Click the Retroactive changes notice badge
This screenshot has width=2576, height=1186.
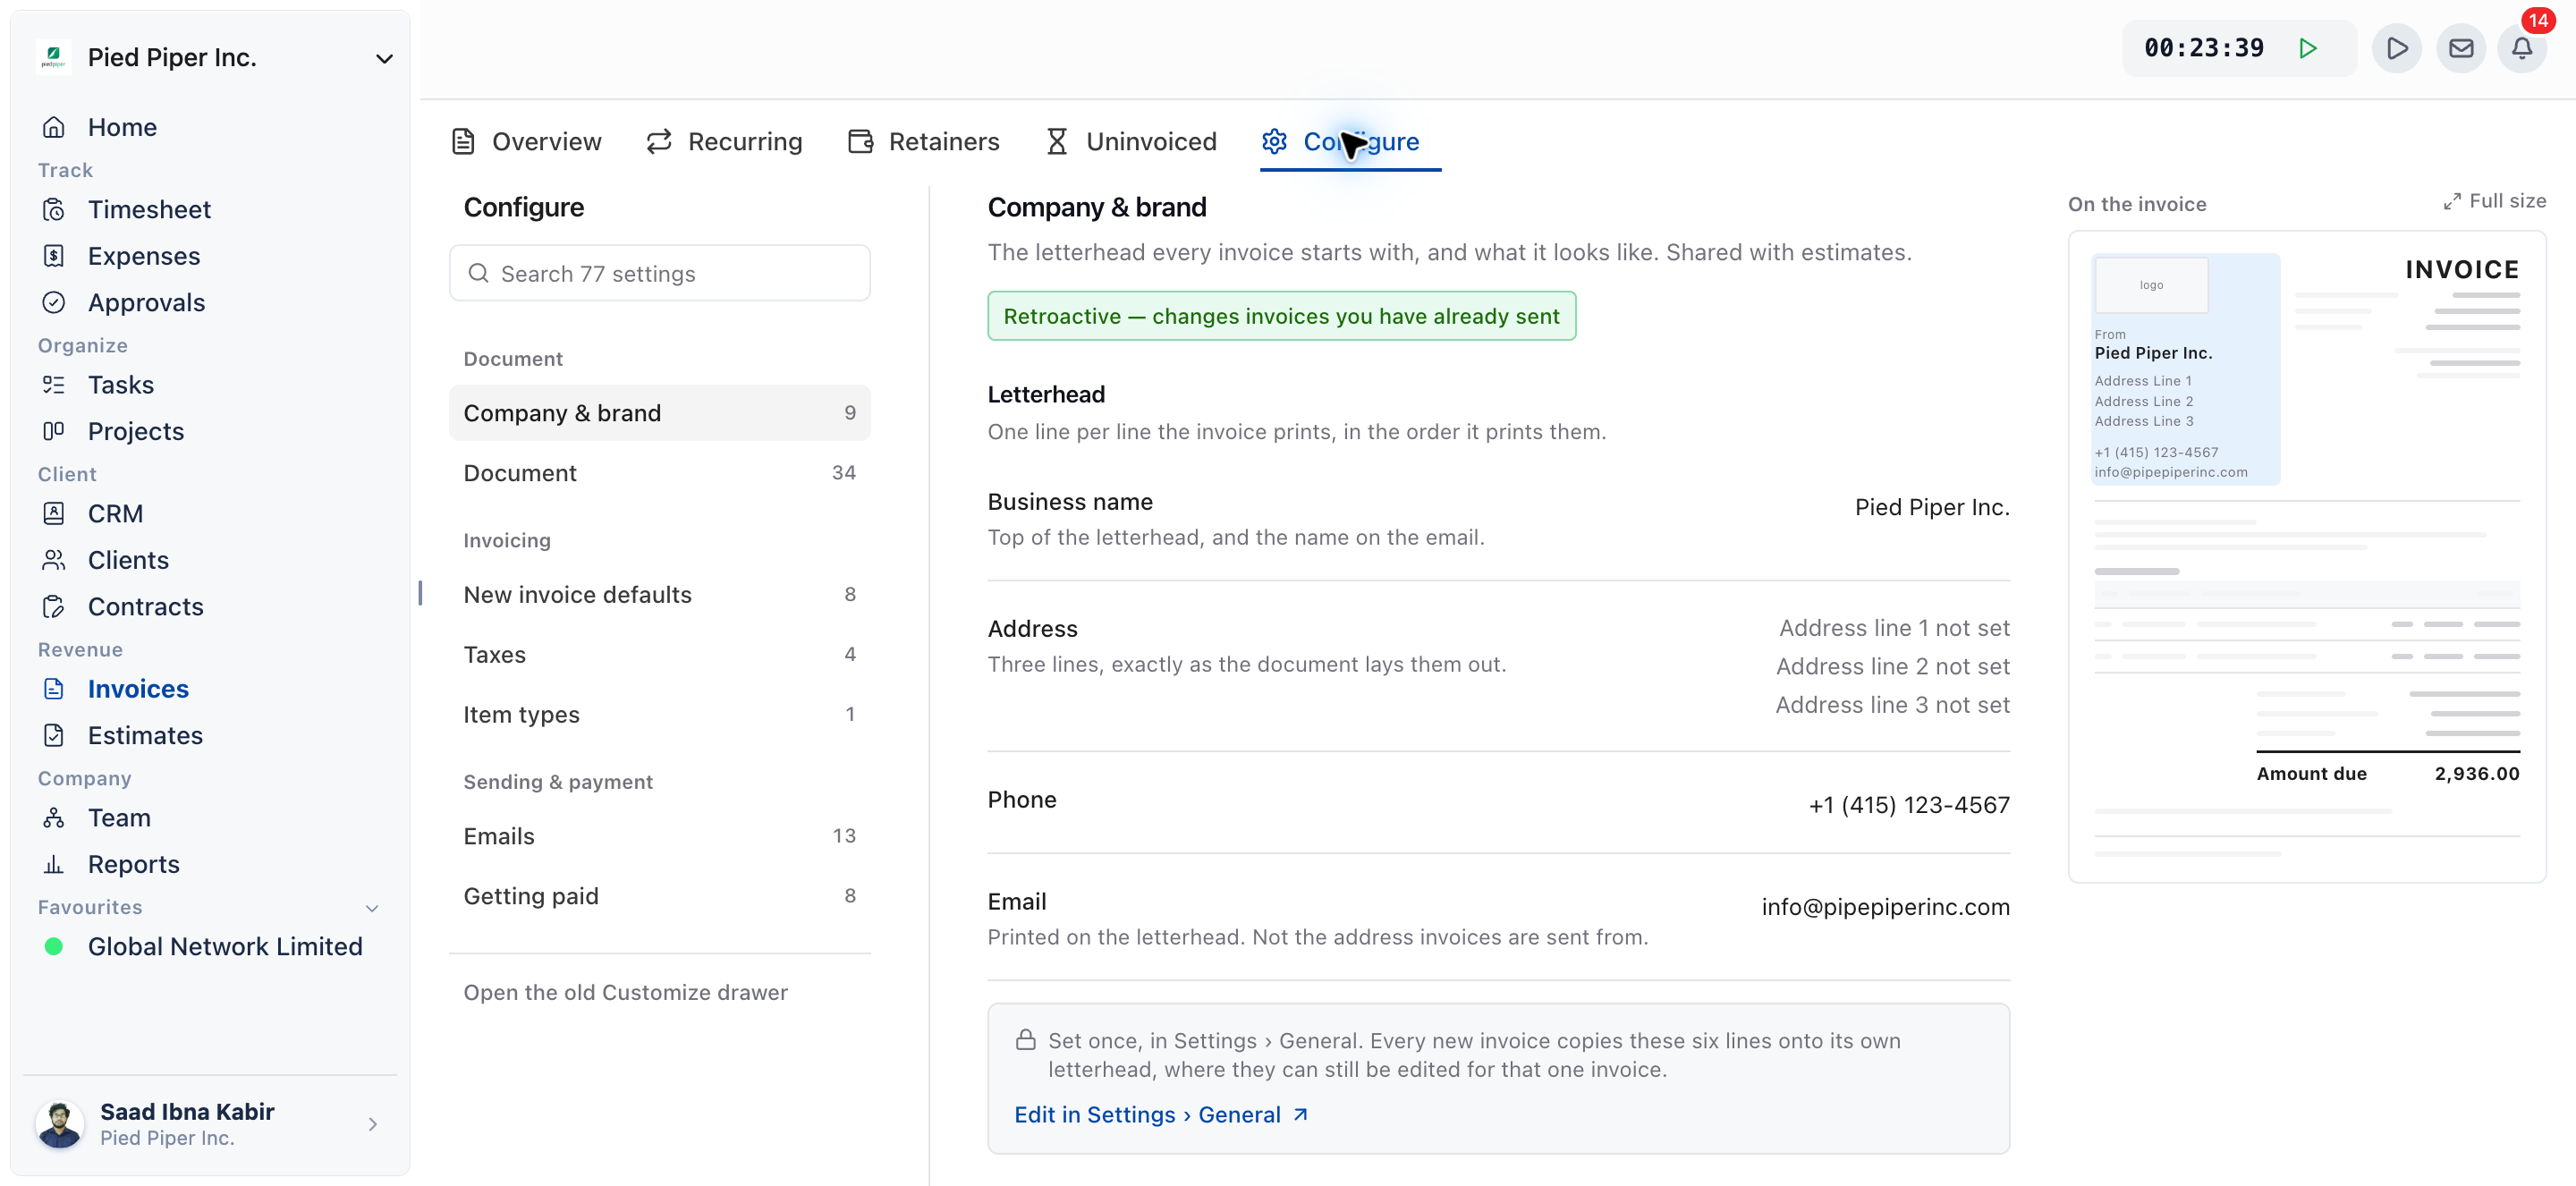1281,316
